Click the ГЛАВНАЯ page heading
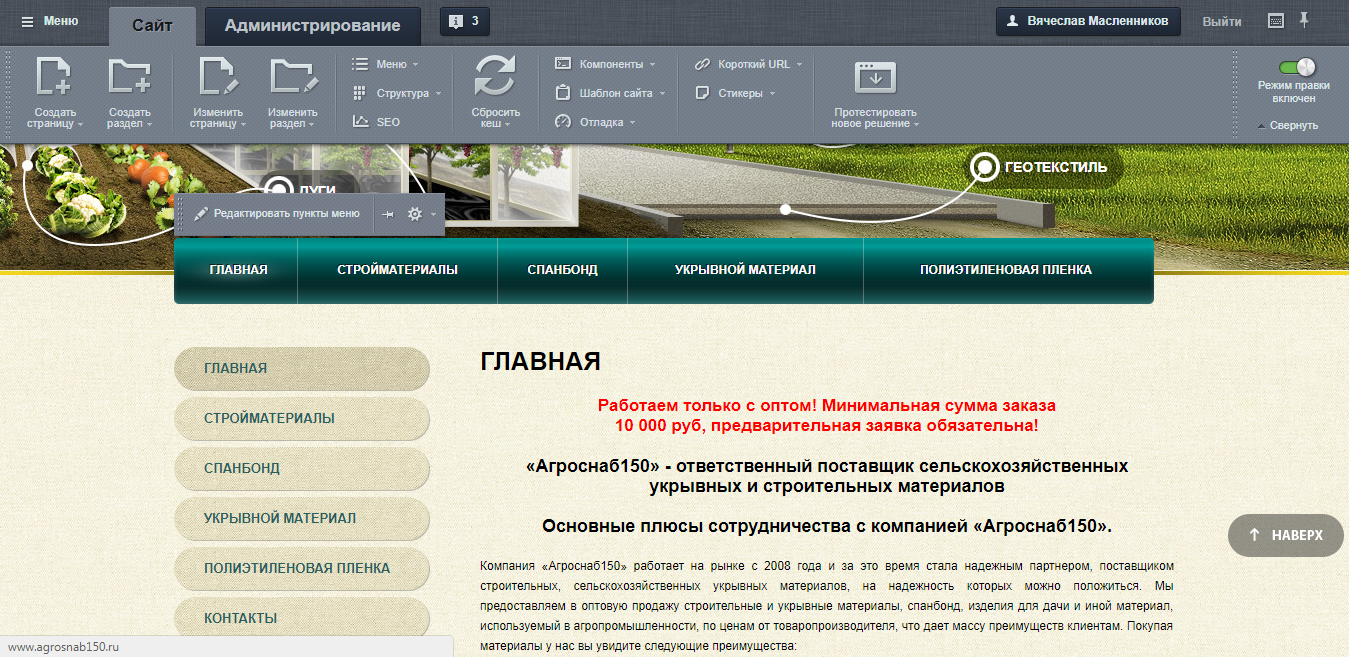The height and width of the screenshot is (657, 1349). [x=540, y=361]
